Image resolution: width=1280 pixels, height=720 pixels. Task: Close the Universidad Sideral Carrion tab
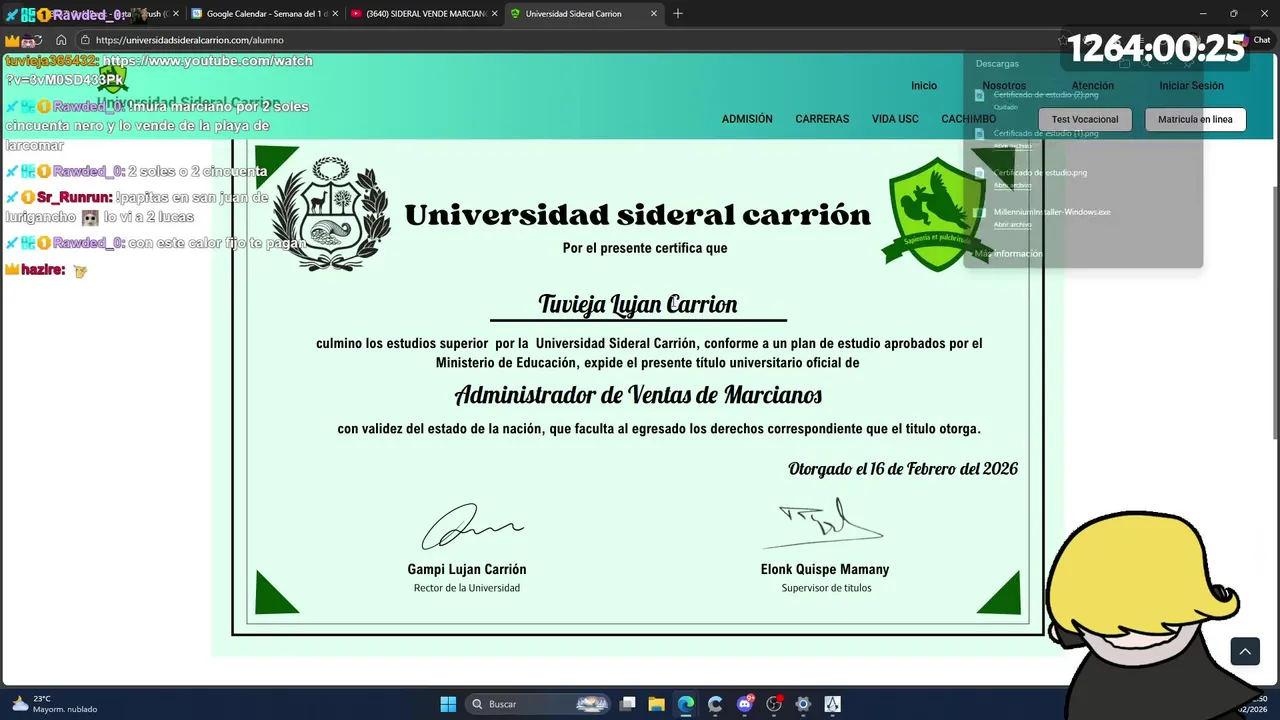tap(654, 13)
